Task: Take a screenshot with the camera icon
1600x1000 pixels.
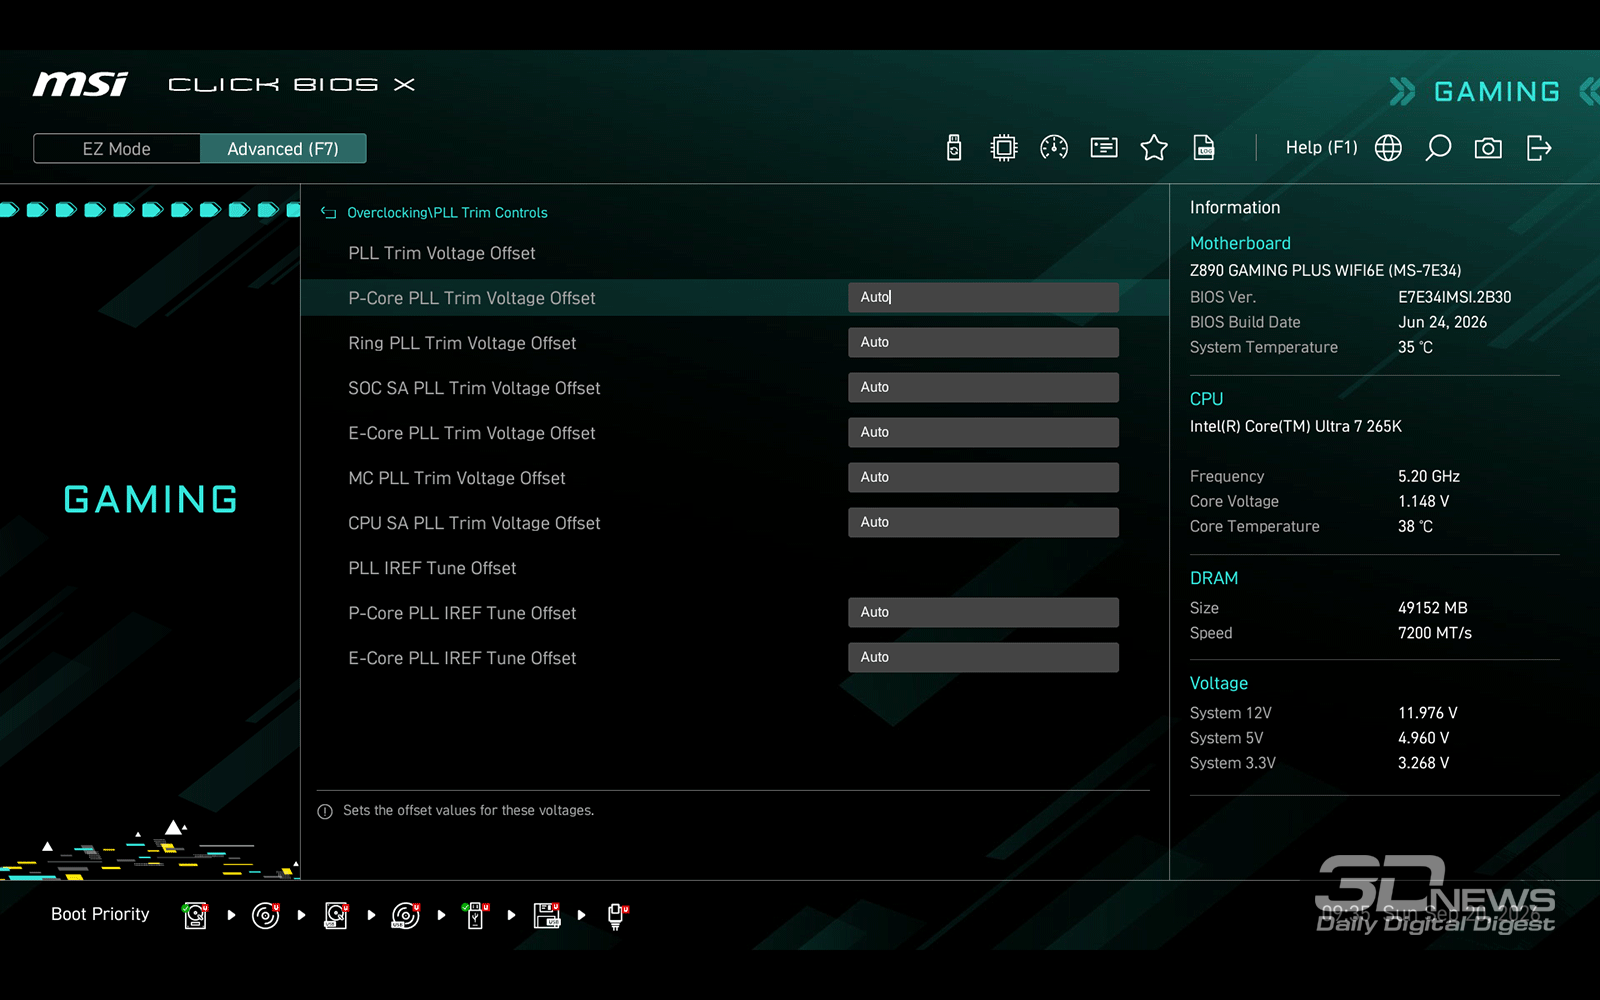Action: [x=1488, y=148]
